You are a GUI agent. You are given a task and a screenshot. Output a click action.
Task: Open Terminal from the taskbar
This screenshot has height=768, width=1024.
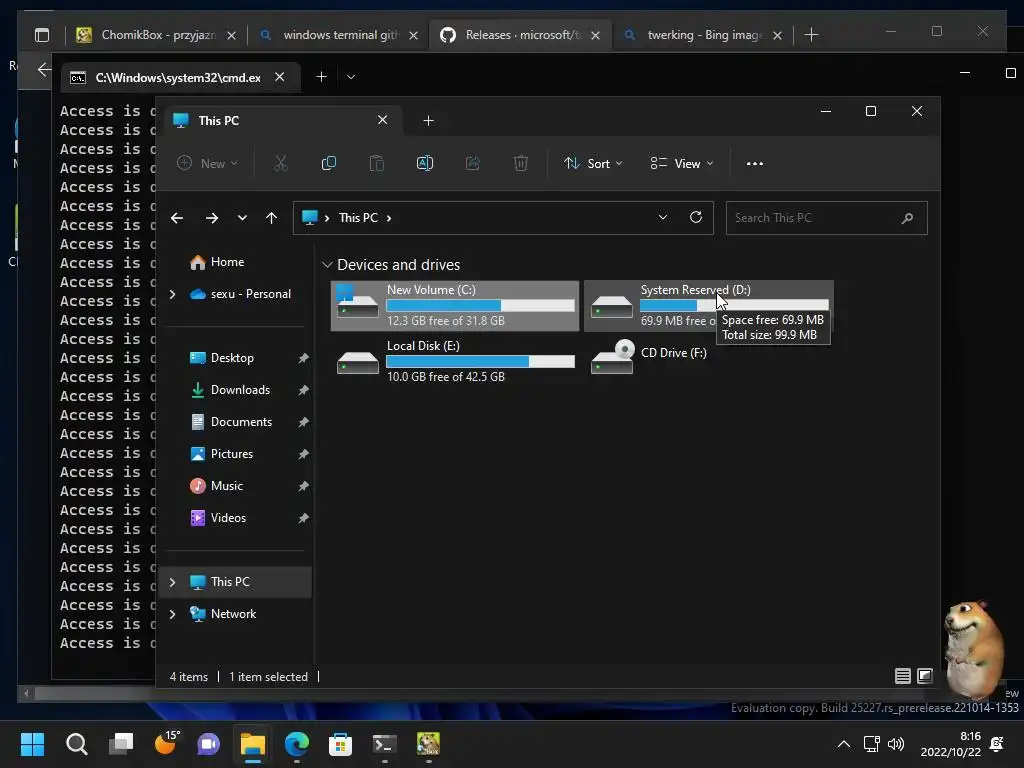[x=384, y=744]
